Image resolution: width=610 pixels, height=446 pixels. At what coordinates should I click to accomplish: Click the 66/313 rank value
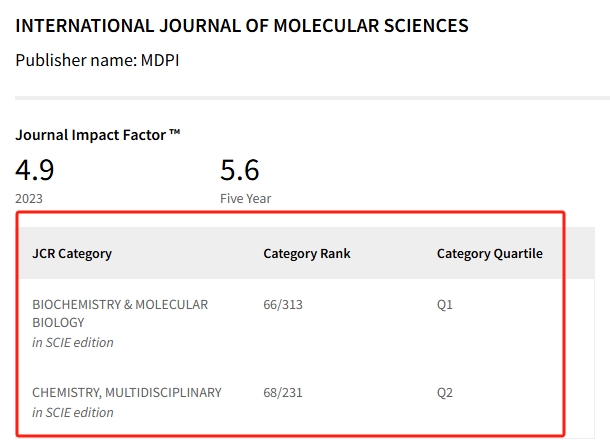click(283, 304)
